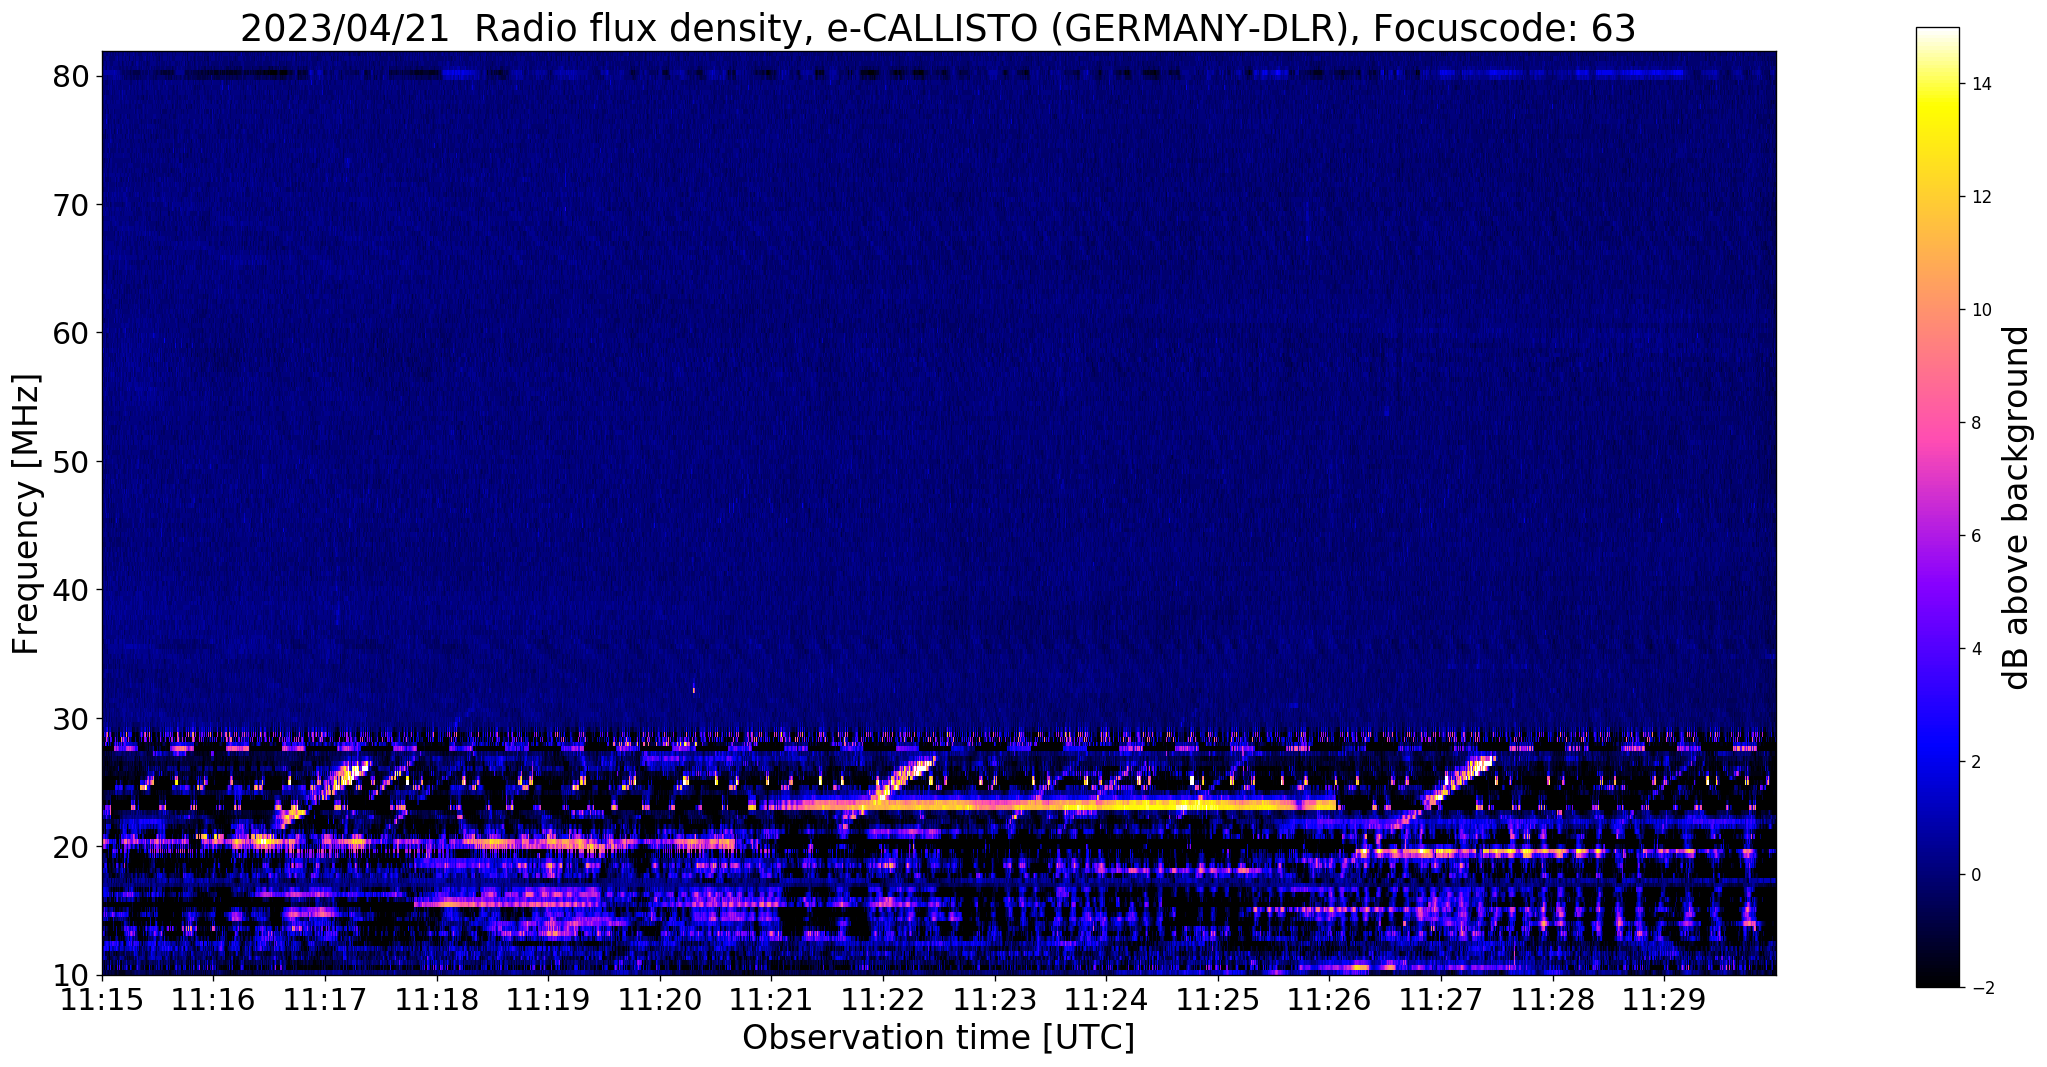Click the colorbar tick label 0

1975,875
